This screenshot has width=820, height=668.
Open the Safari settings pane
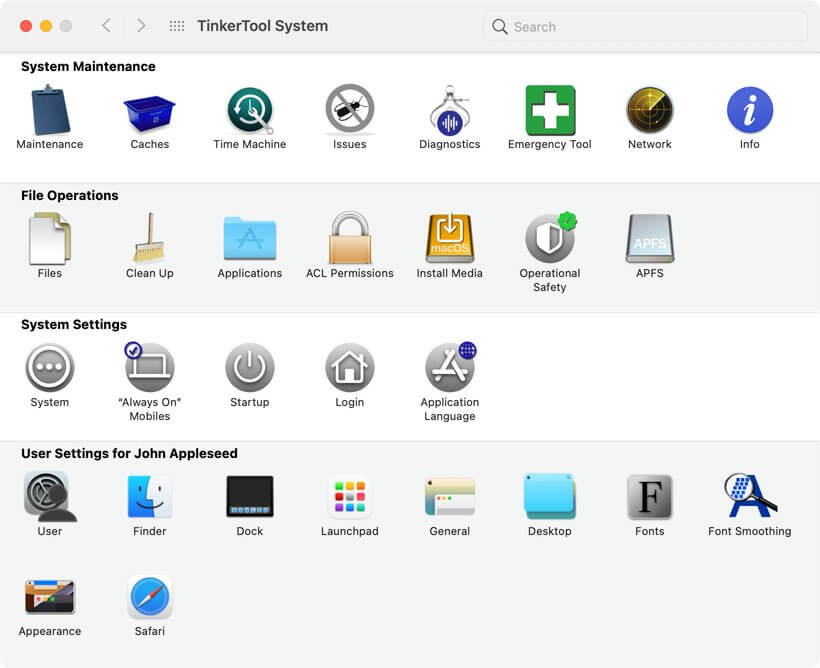[x=149, y=597]
